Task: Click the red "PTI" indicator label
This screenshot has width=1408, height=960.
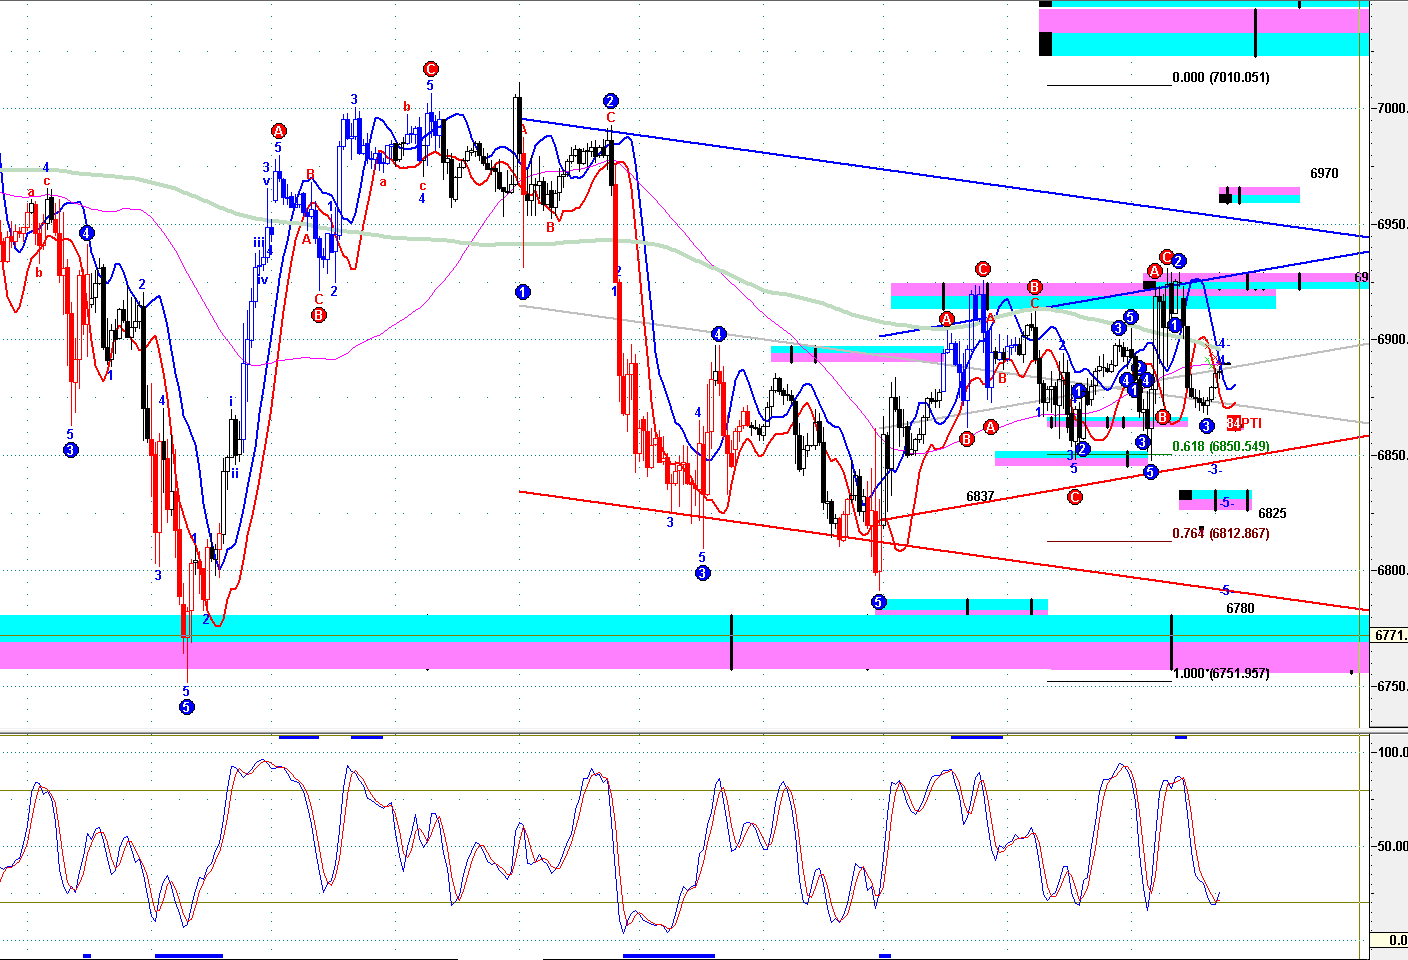Action: [x=1251, y=423]
